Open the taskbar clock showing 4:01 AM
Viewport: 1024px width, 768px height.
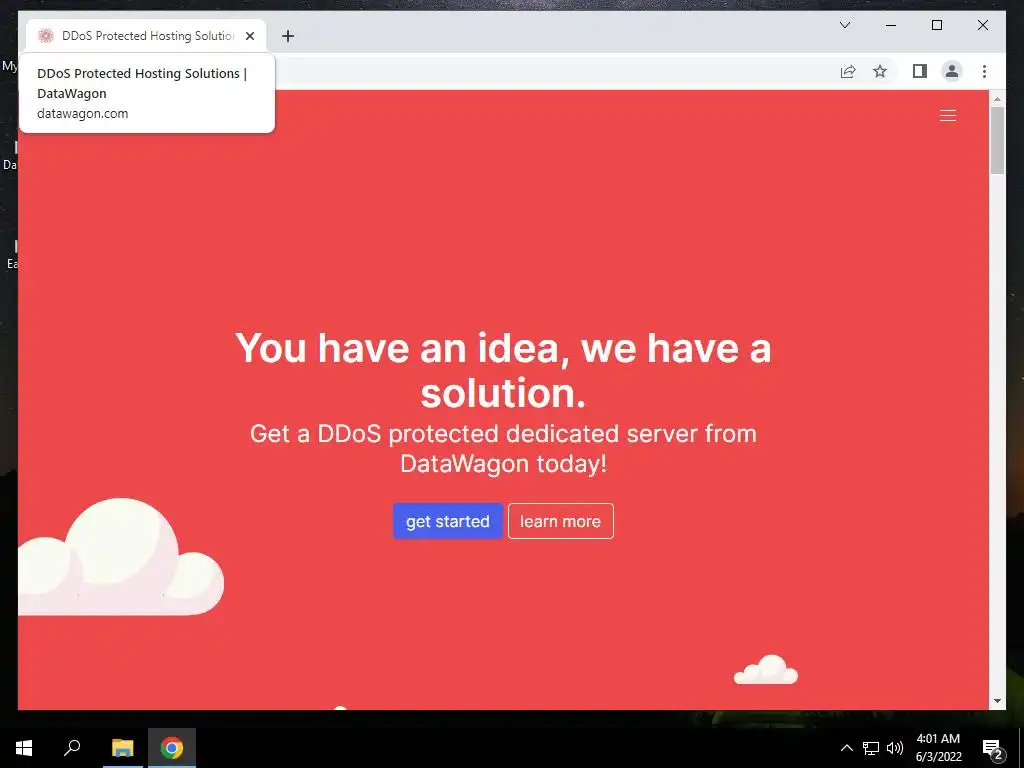pos(938,748)
